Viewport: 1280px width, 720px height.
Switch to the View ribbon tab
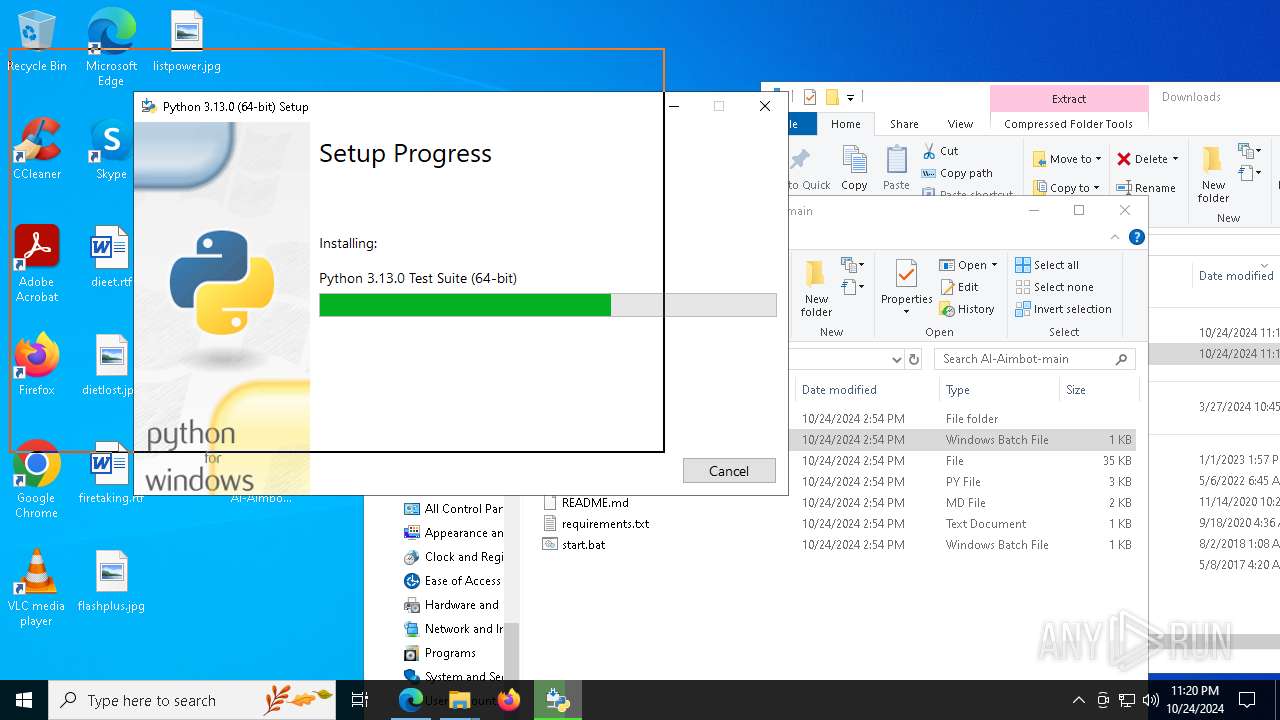960,124
